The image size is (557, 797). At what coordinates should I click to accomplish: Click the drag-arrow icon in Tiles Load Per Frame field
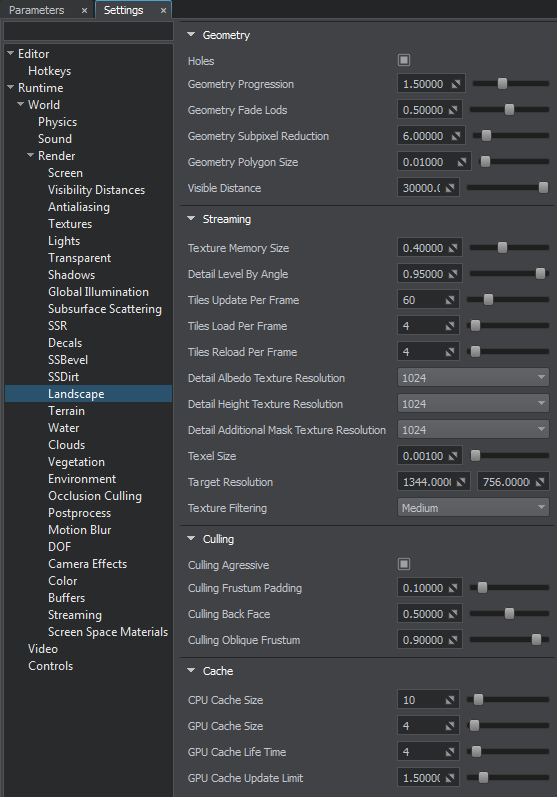pos(450,326)
